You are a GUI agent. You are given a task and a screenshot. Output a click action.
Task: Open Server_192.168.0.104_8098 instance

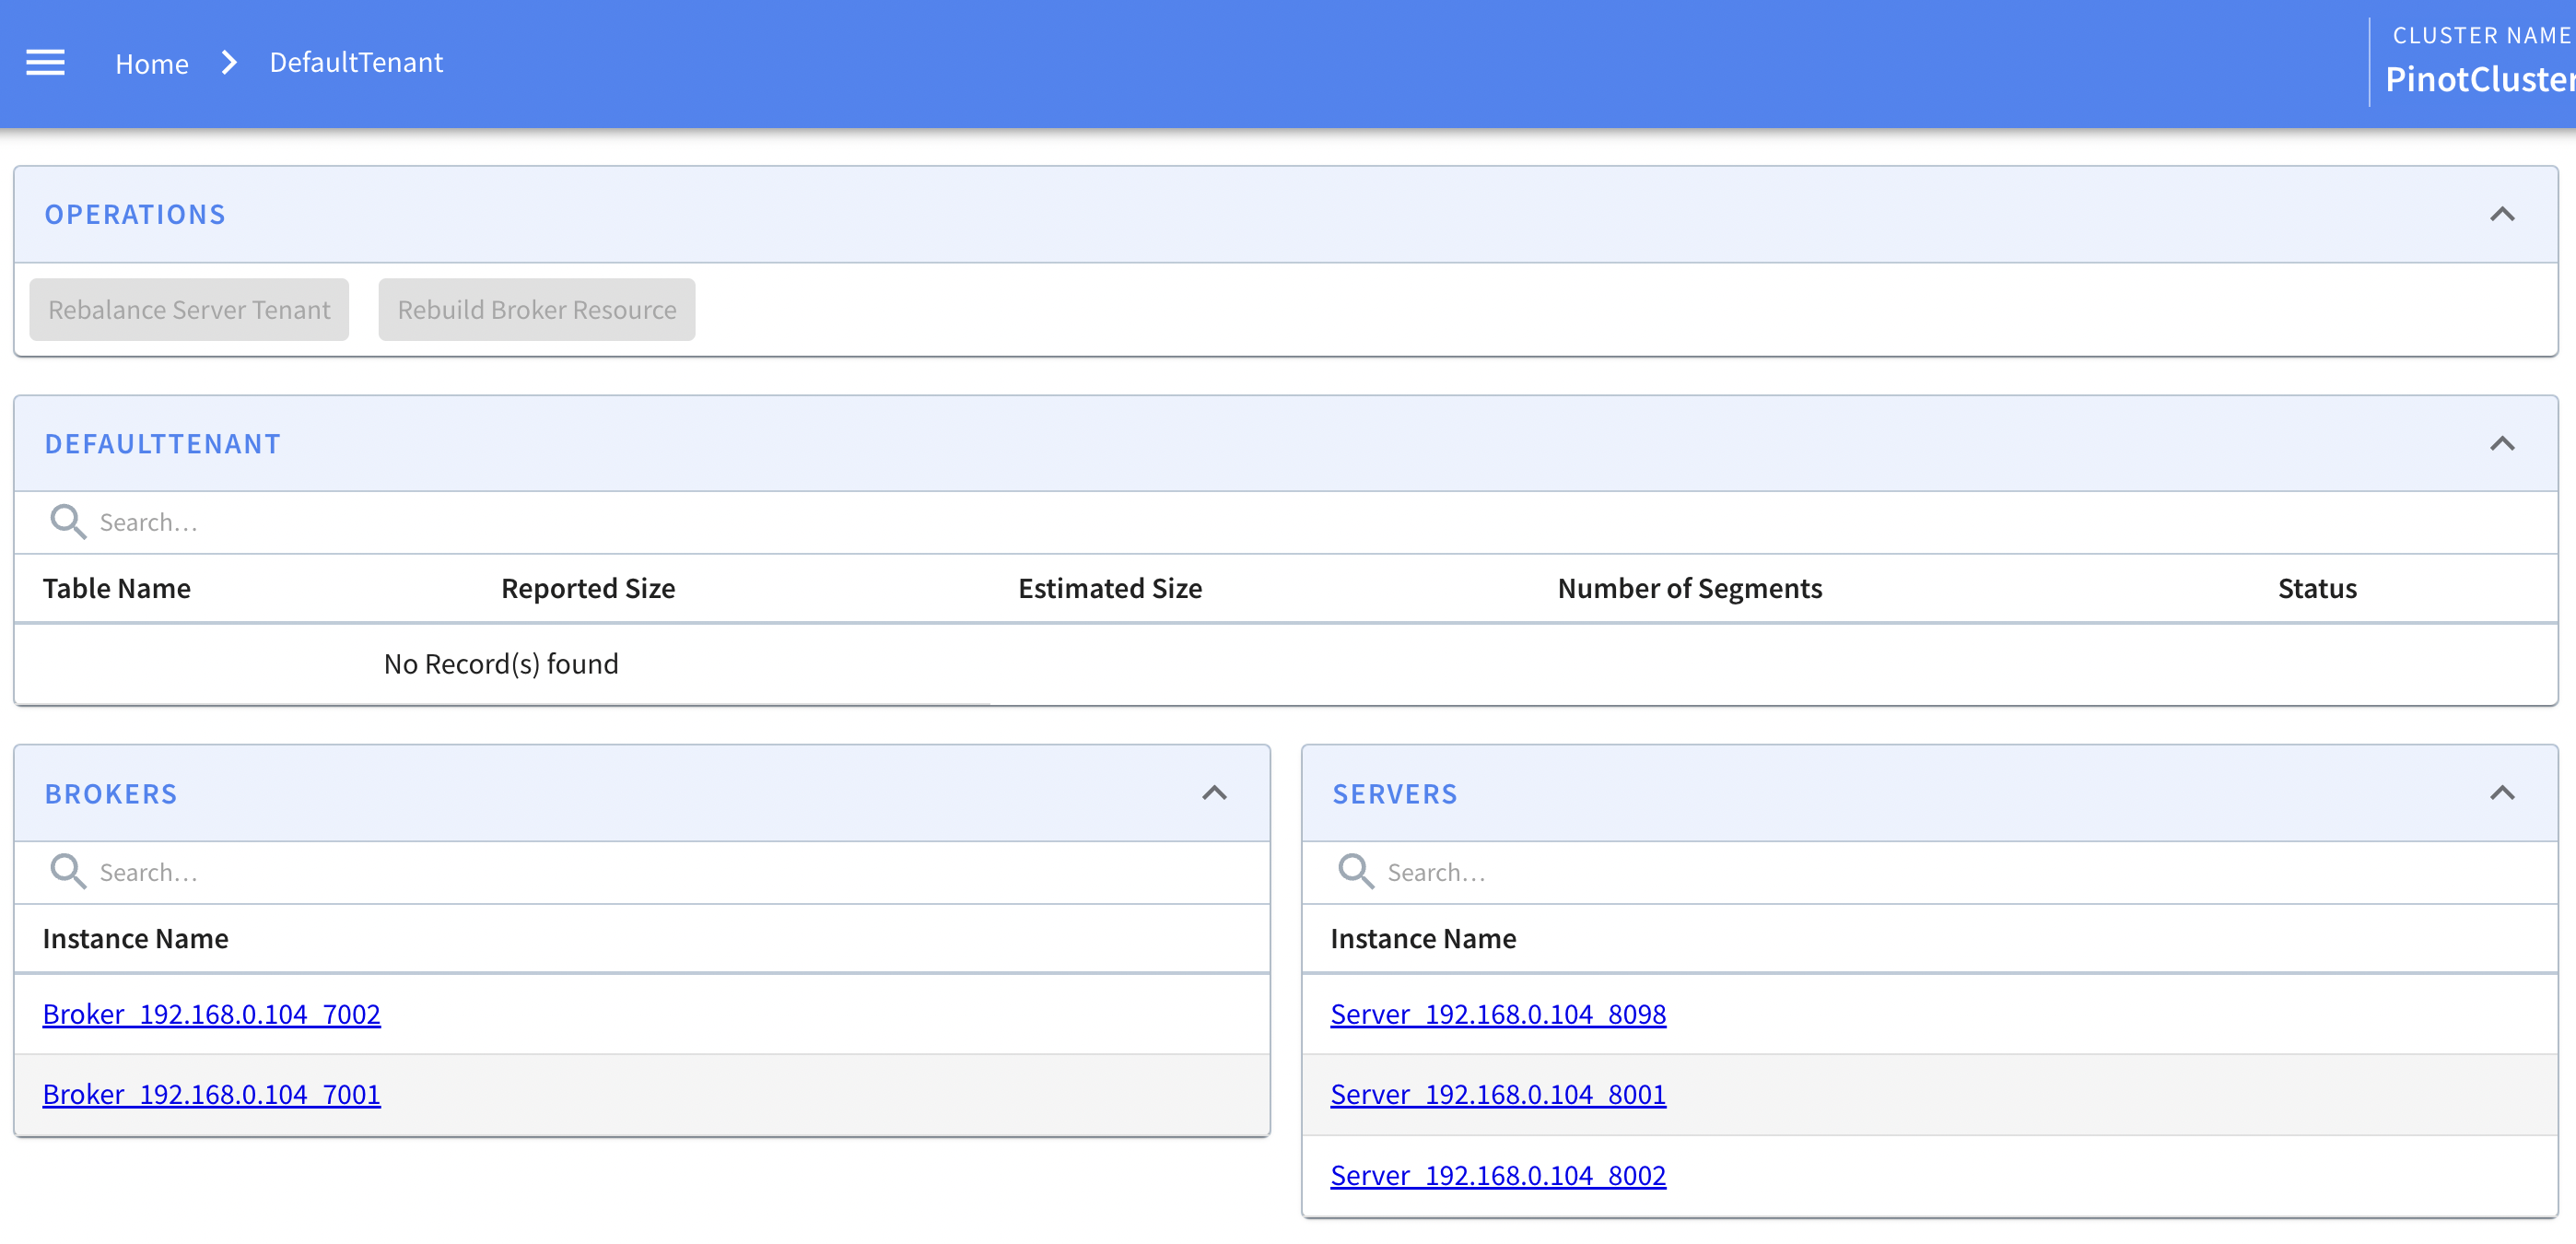(x=1497, y=1014)
